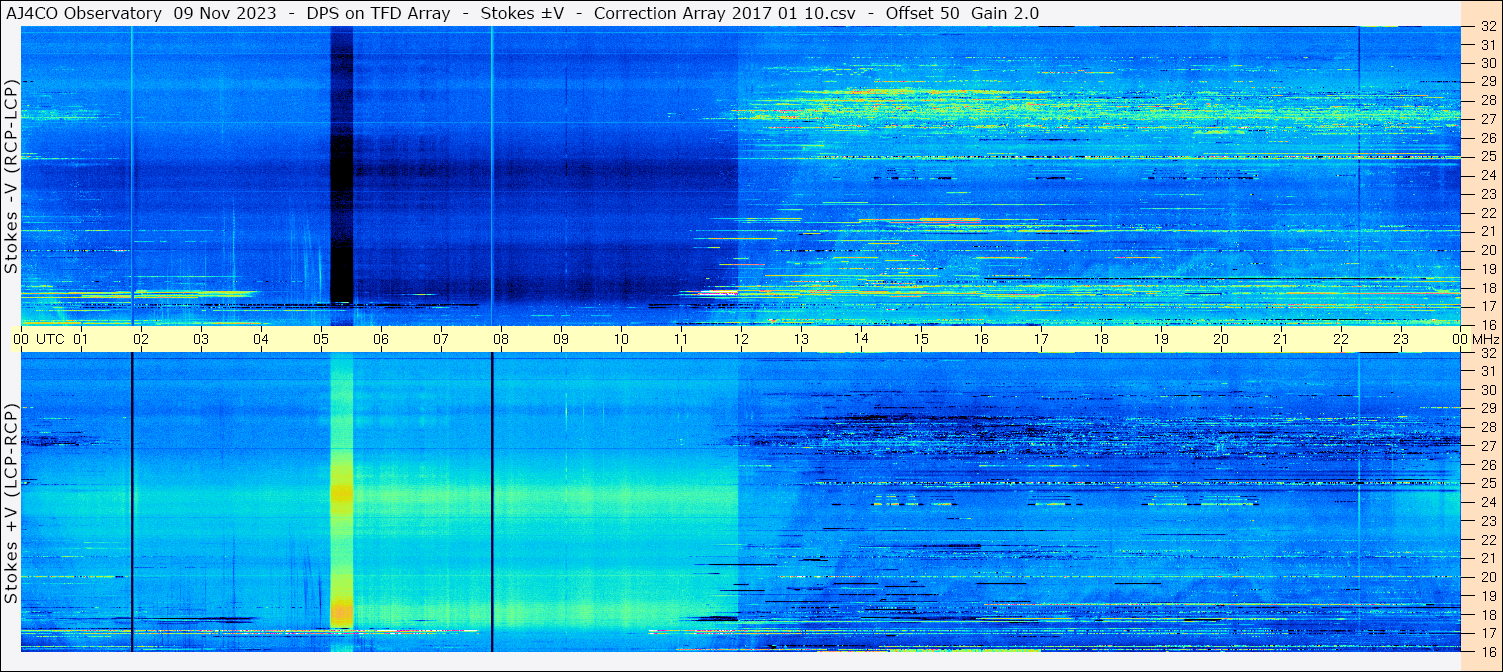Click the 32 MHz label in upper Stokes -V panel
This screenshot has height=672, width=1503.
tap(1488, 27)
